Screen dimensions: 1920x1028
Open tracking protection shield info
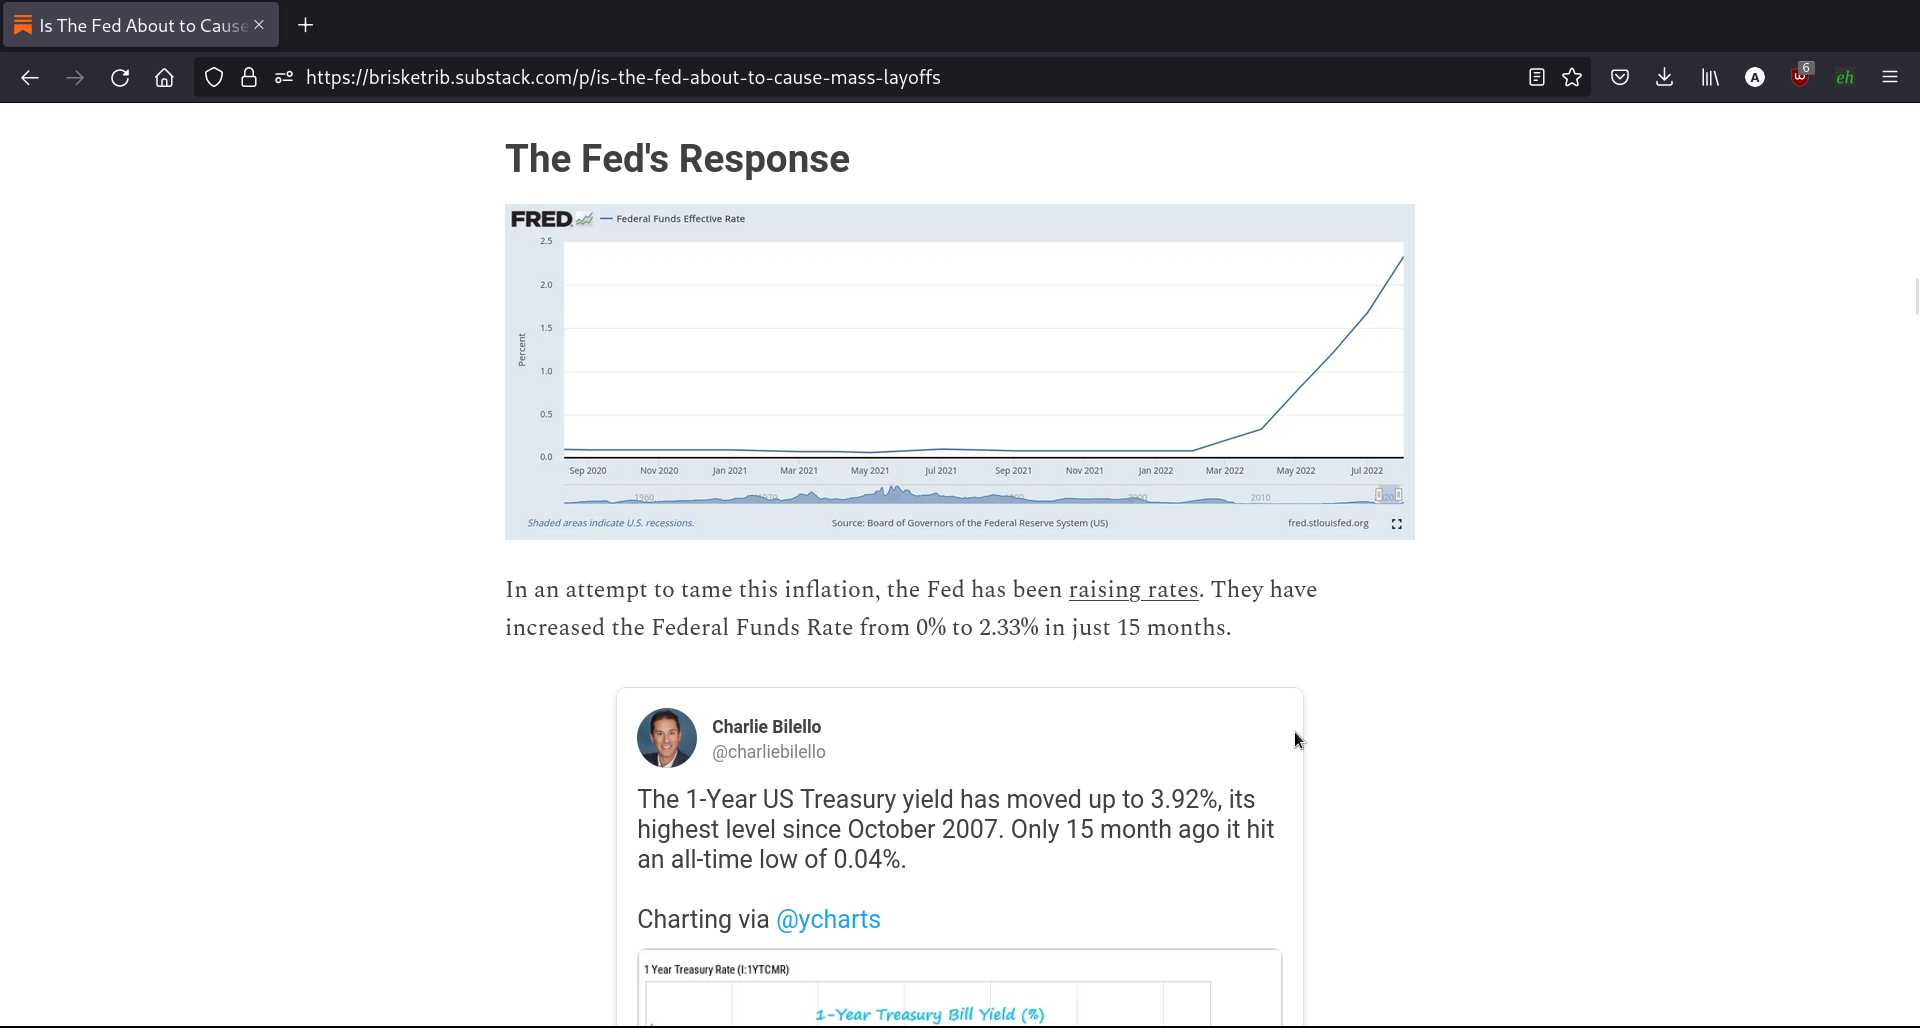pyautogui.click(x=213, y=78)
